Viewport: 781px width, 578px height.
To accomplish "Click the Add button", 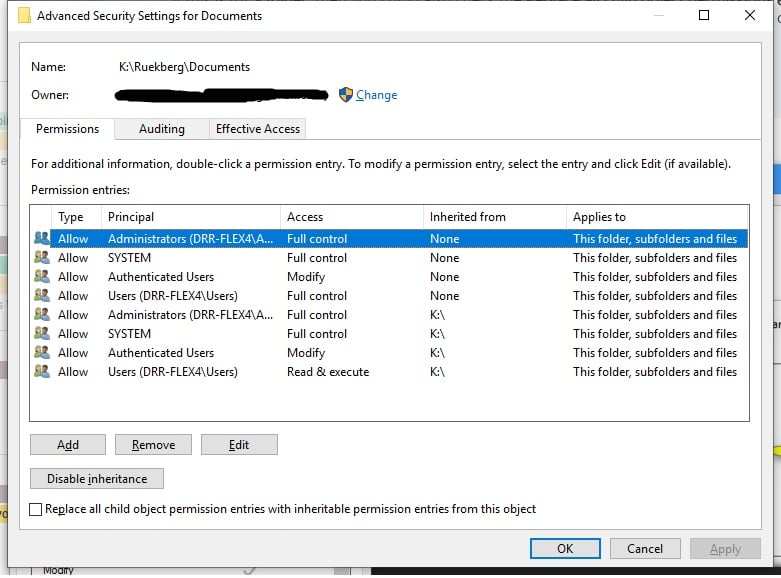I will 68,444.
